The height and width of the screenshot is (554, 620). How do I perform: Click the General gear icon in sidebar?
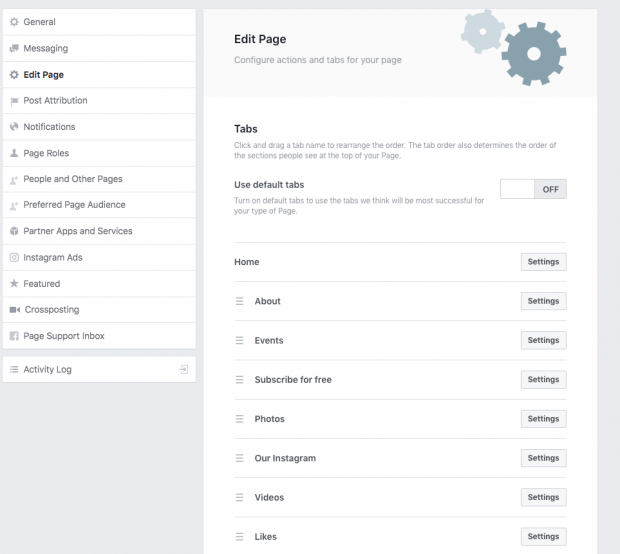[x=14, y=22]
